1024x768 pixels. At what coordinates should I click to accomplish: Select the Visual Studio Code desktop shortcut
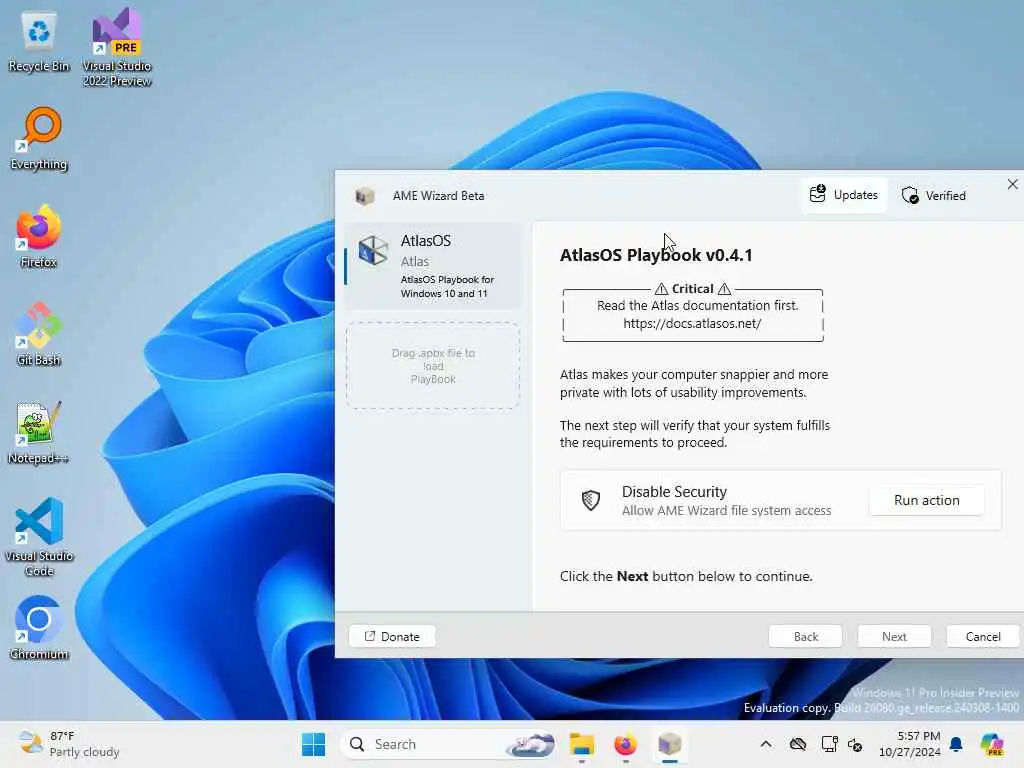pos(39,537)
